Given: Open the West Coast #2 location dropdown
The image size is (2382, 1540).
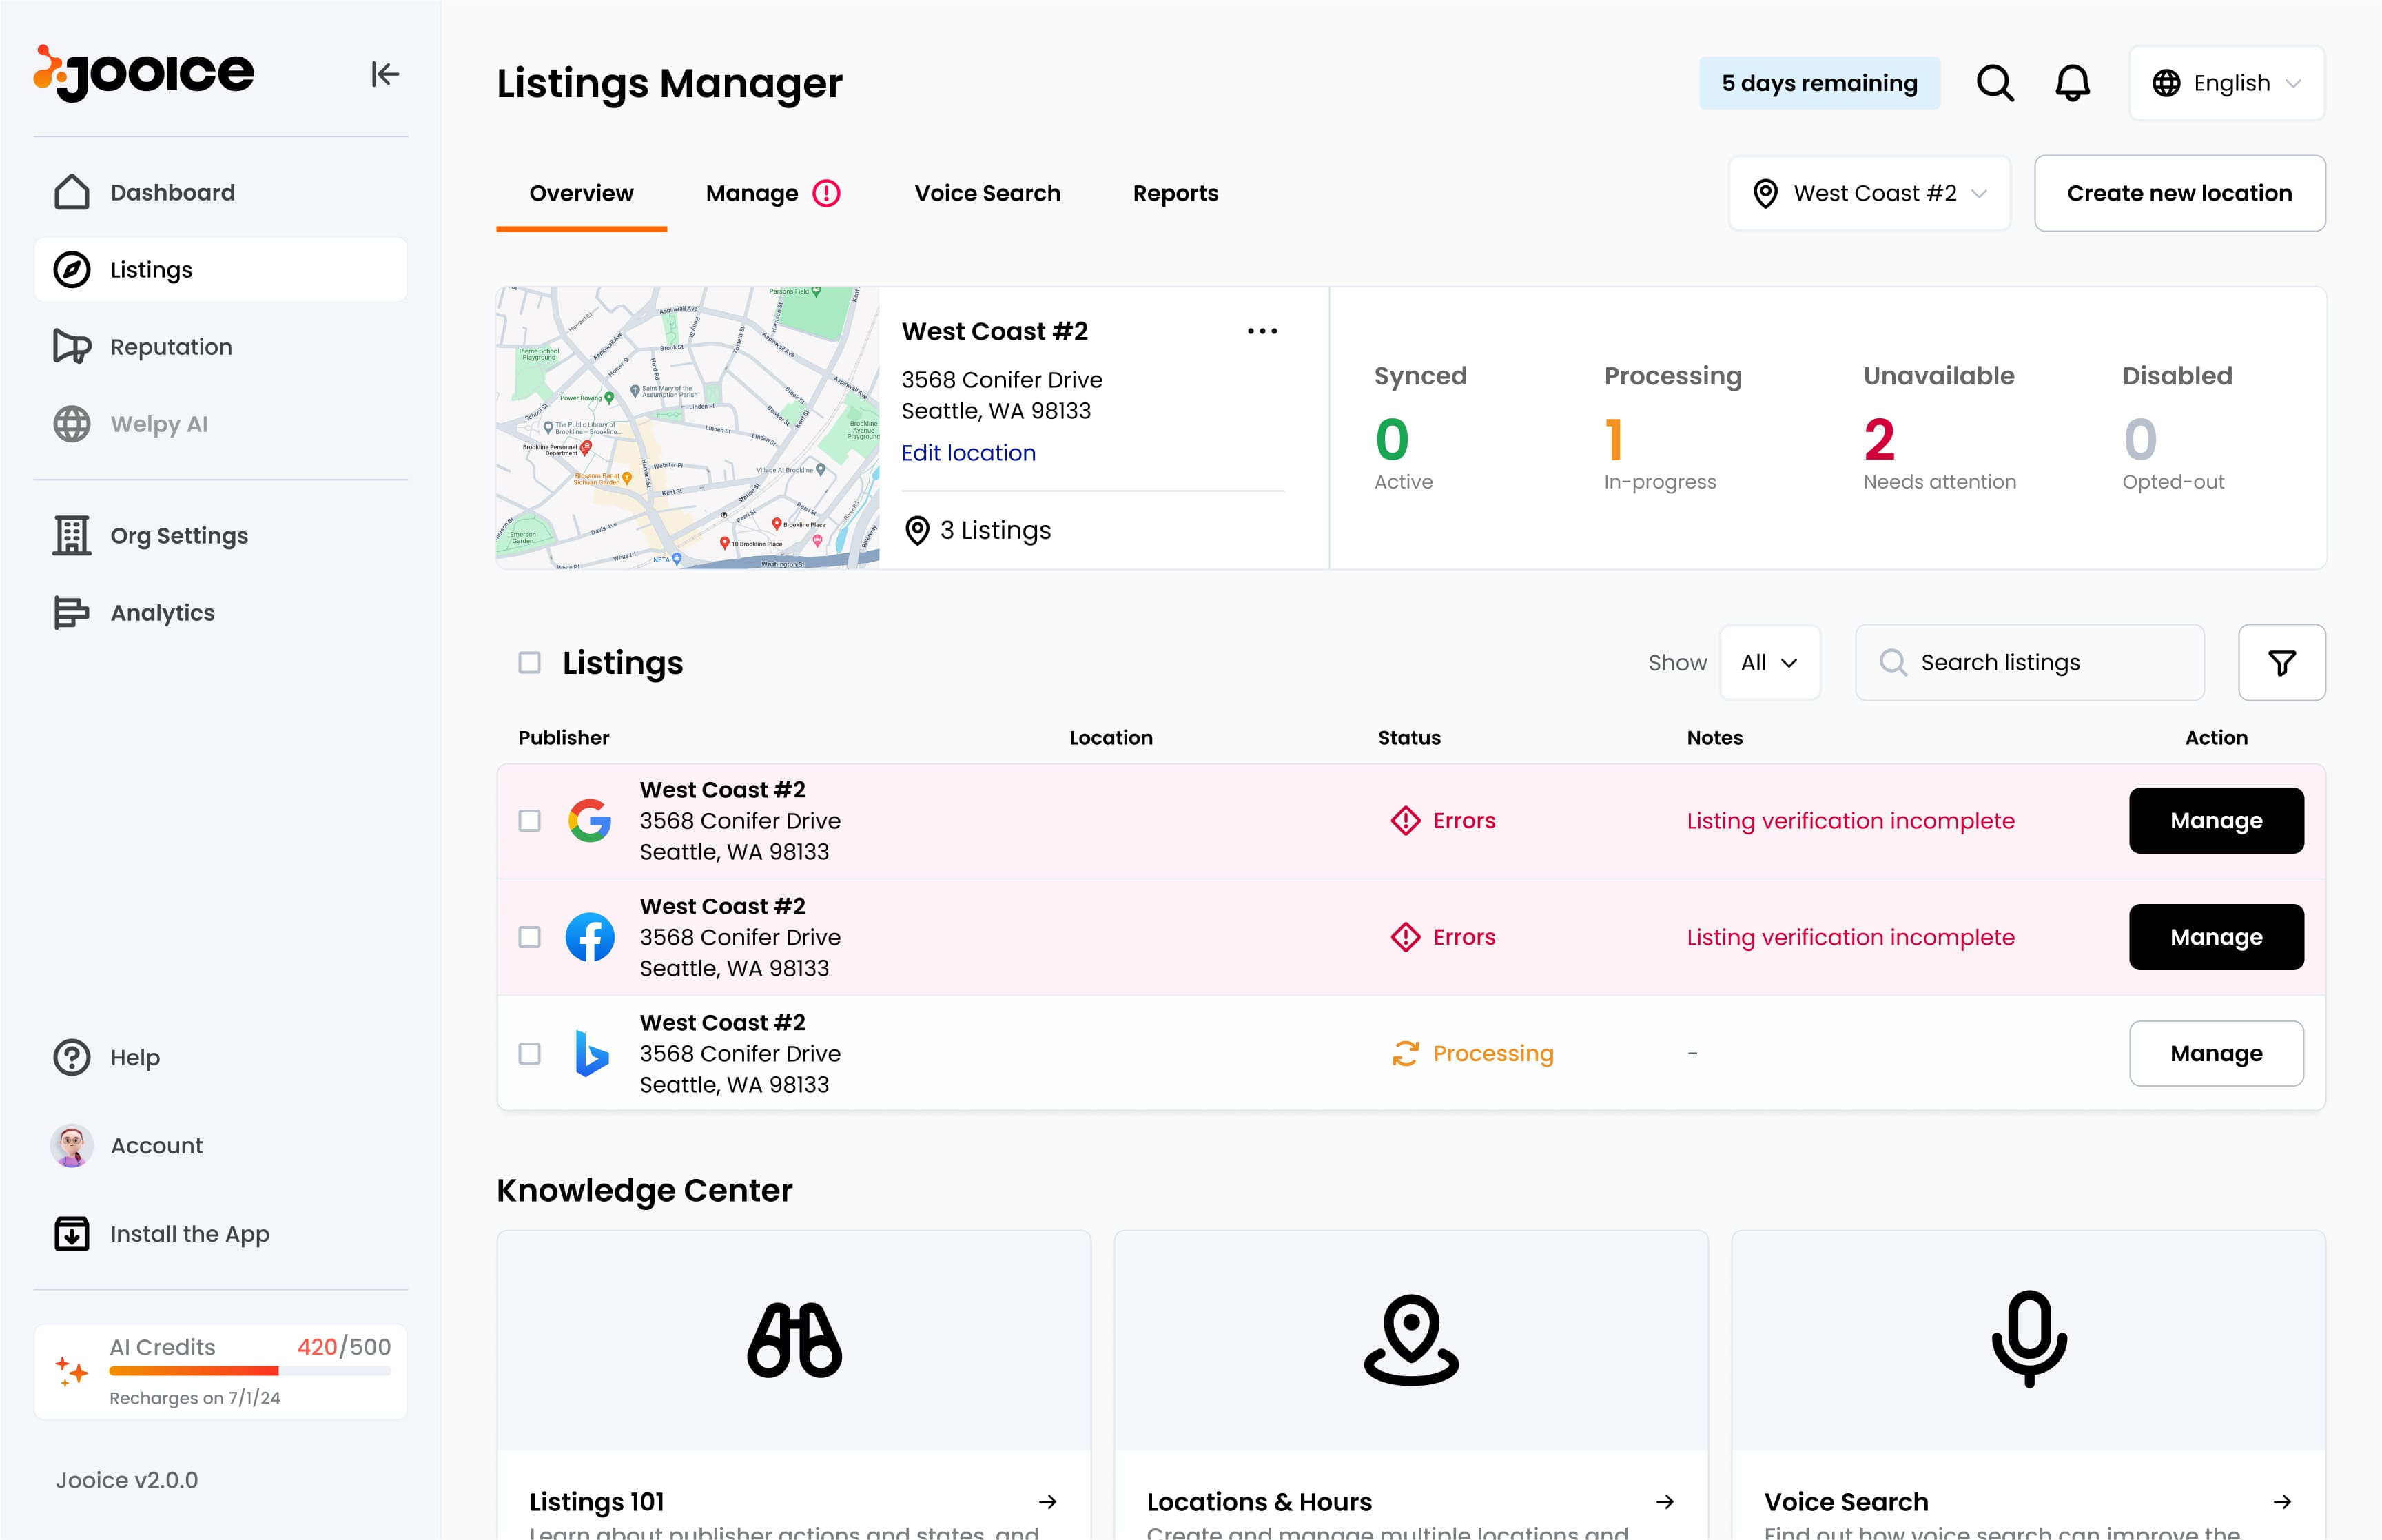Looking at the screenshot, I should [x=1869, y=193].
